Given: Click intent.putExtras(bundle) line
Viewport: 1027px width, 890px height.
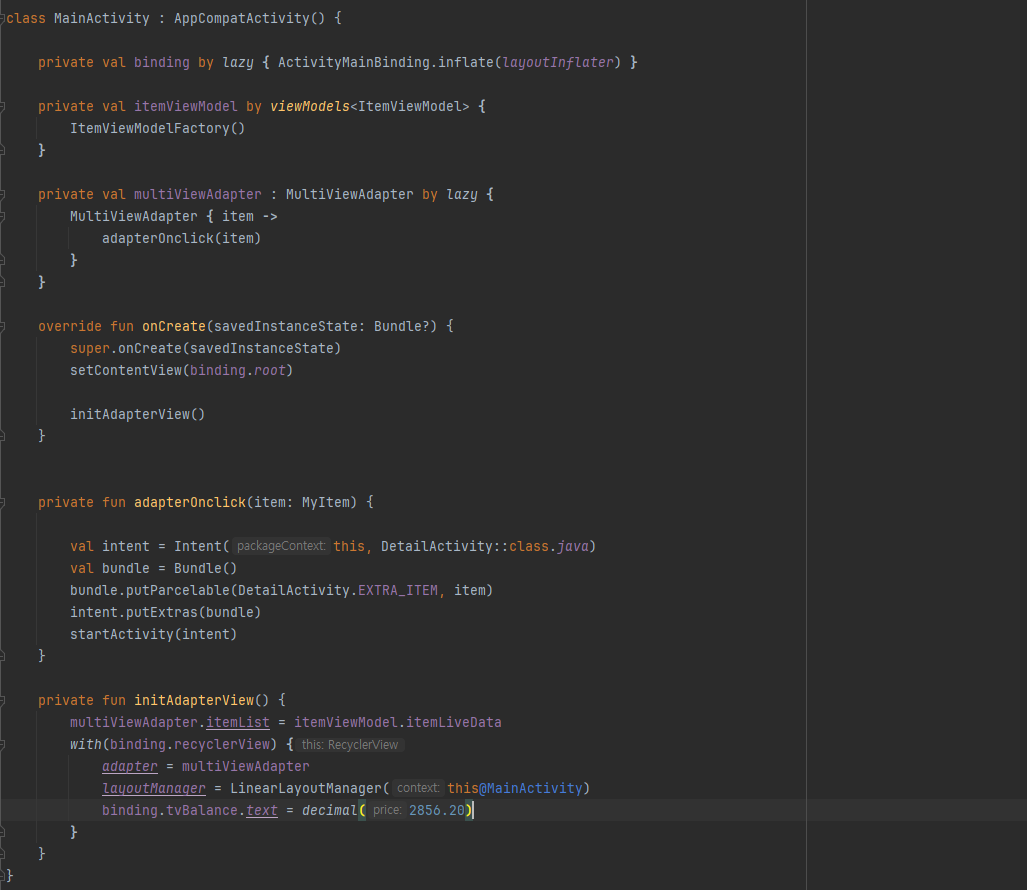Looking at the screenshot, I should pos(165,612).
